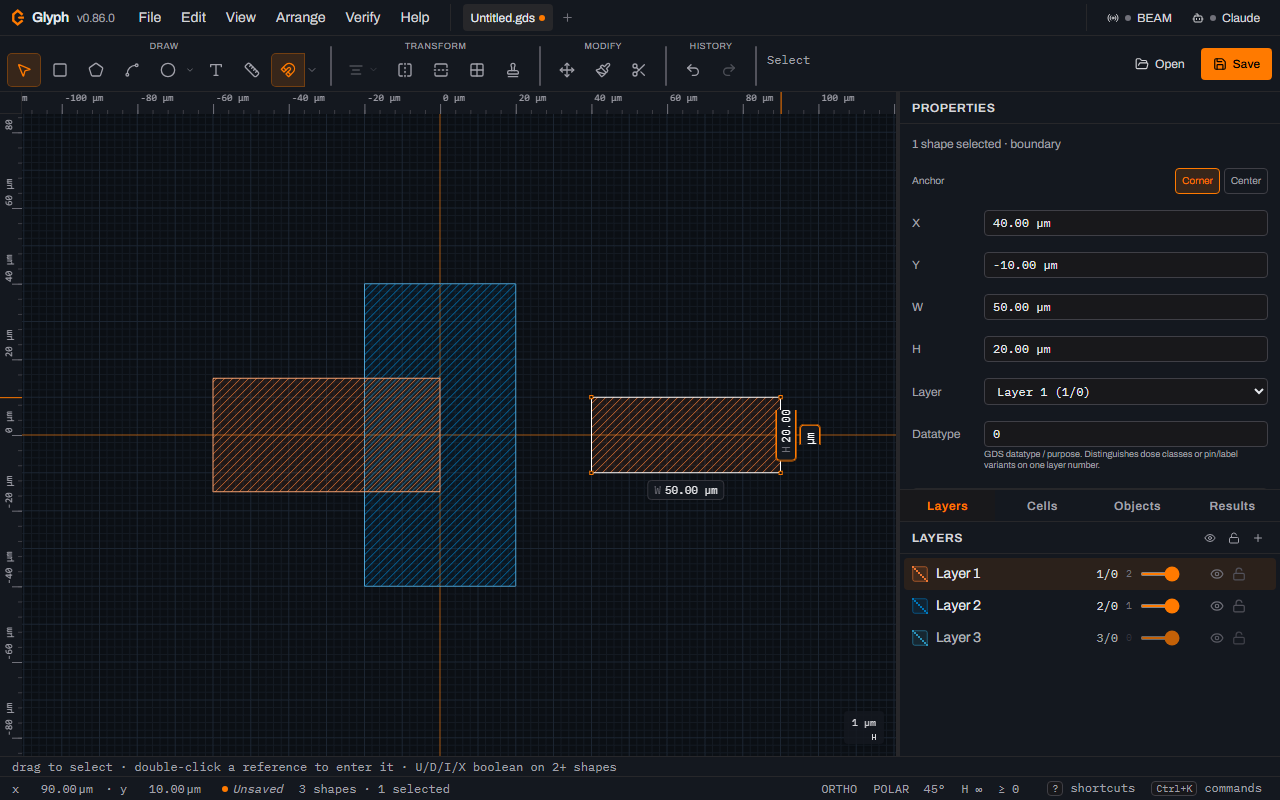1280x800 pixels.
Task: Set anchor to Center
Action: (1246, 181)
